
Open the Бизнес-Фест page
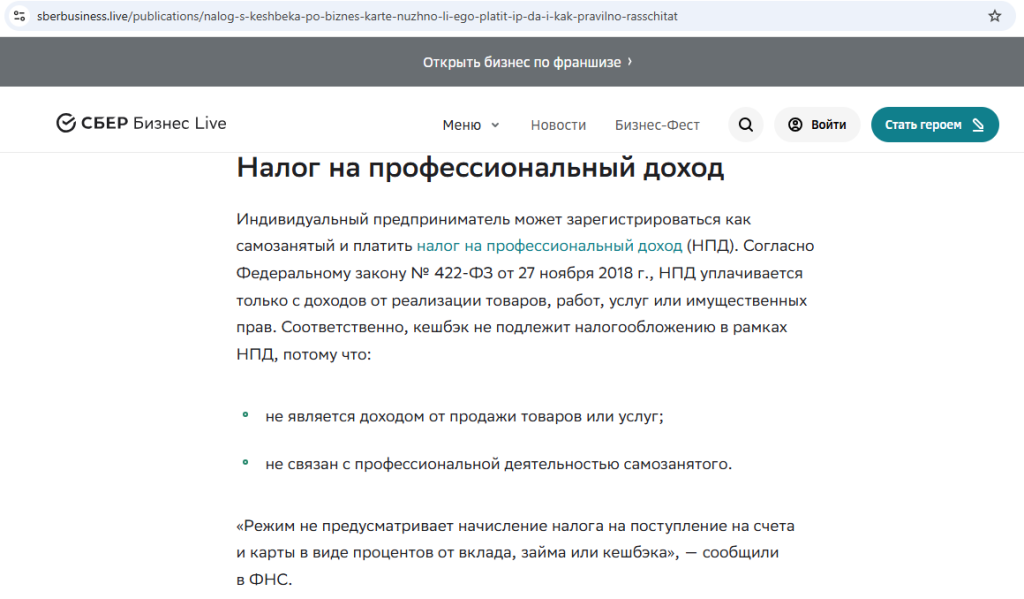click(657, 125)
